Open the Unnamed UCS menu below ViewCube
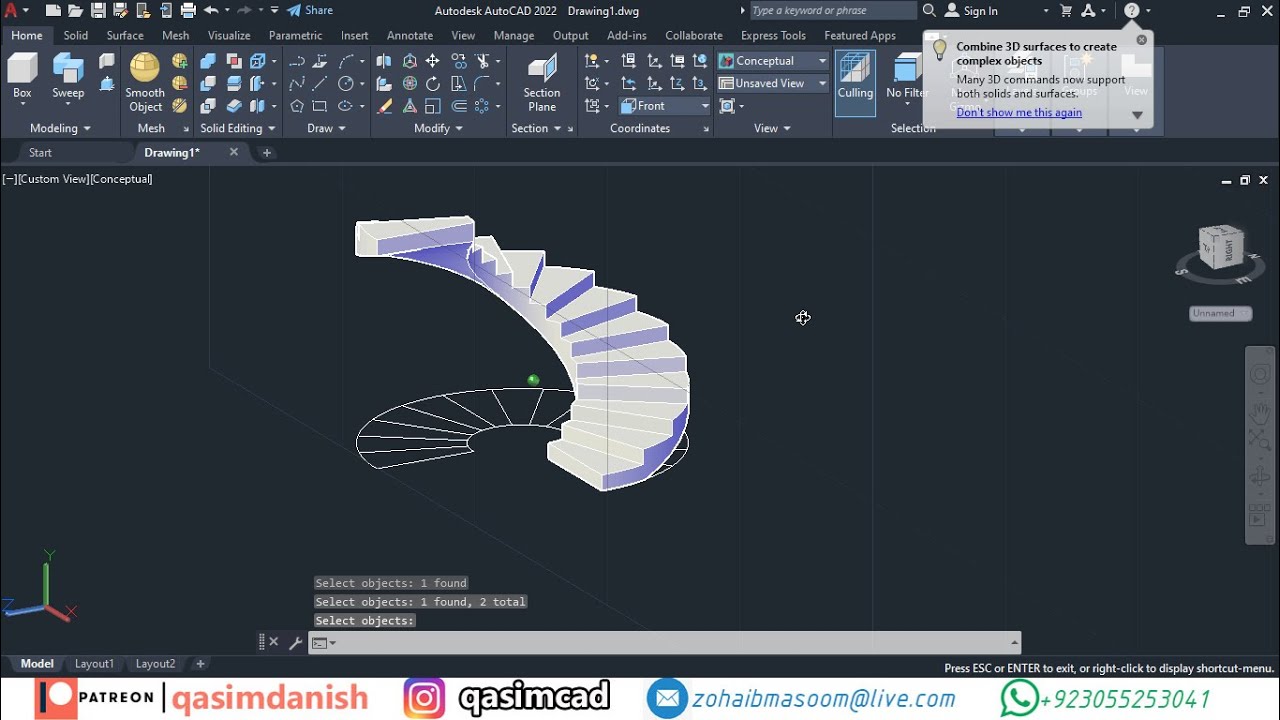1280x720 pixels. [x=1221, y=313]
